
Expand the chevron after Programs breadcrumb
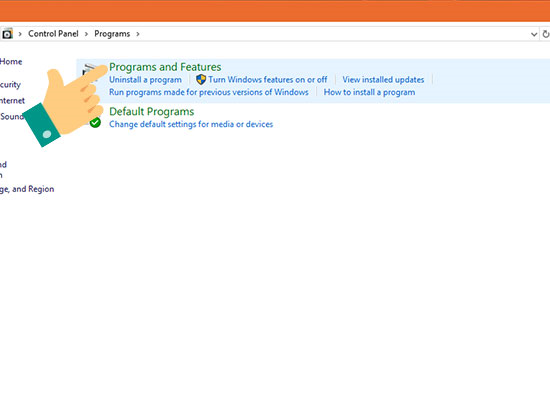(138, 34)
